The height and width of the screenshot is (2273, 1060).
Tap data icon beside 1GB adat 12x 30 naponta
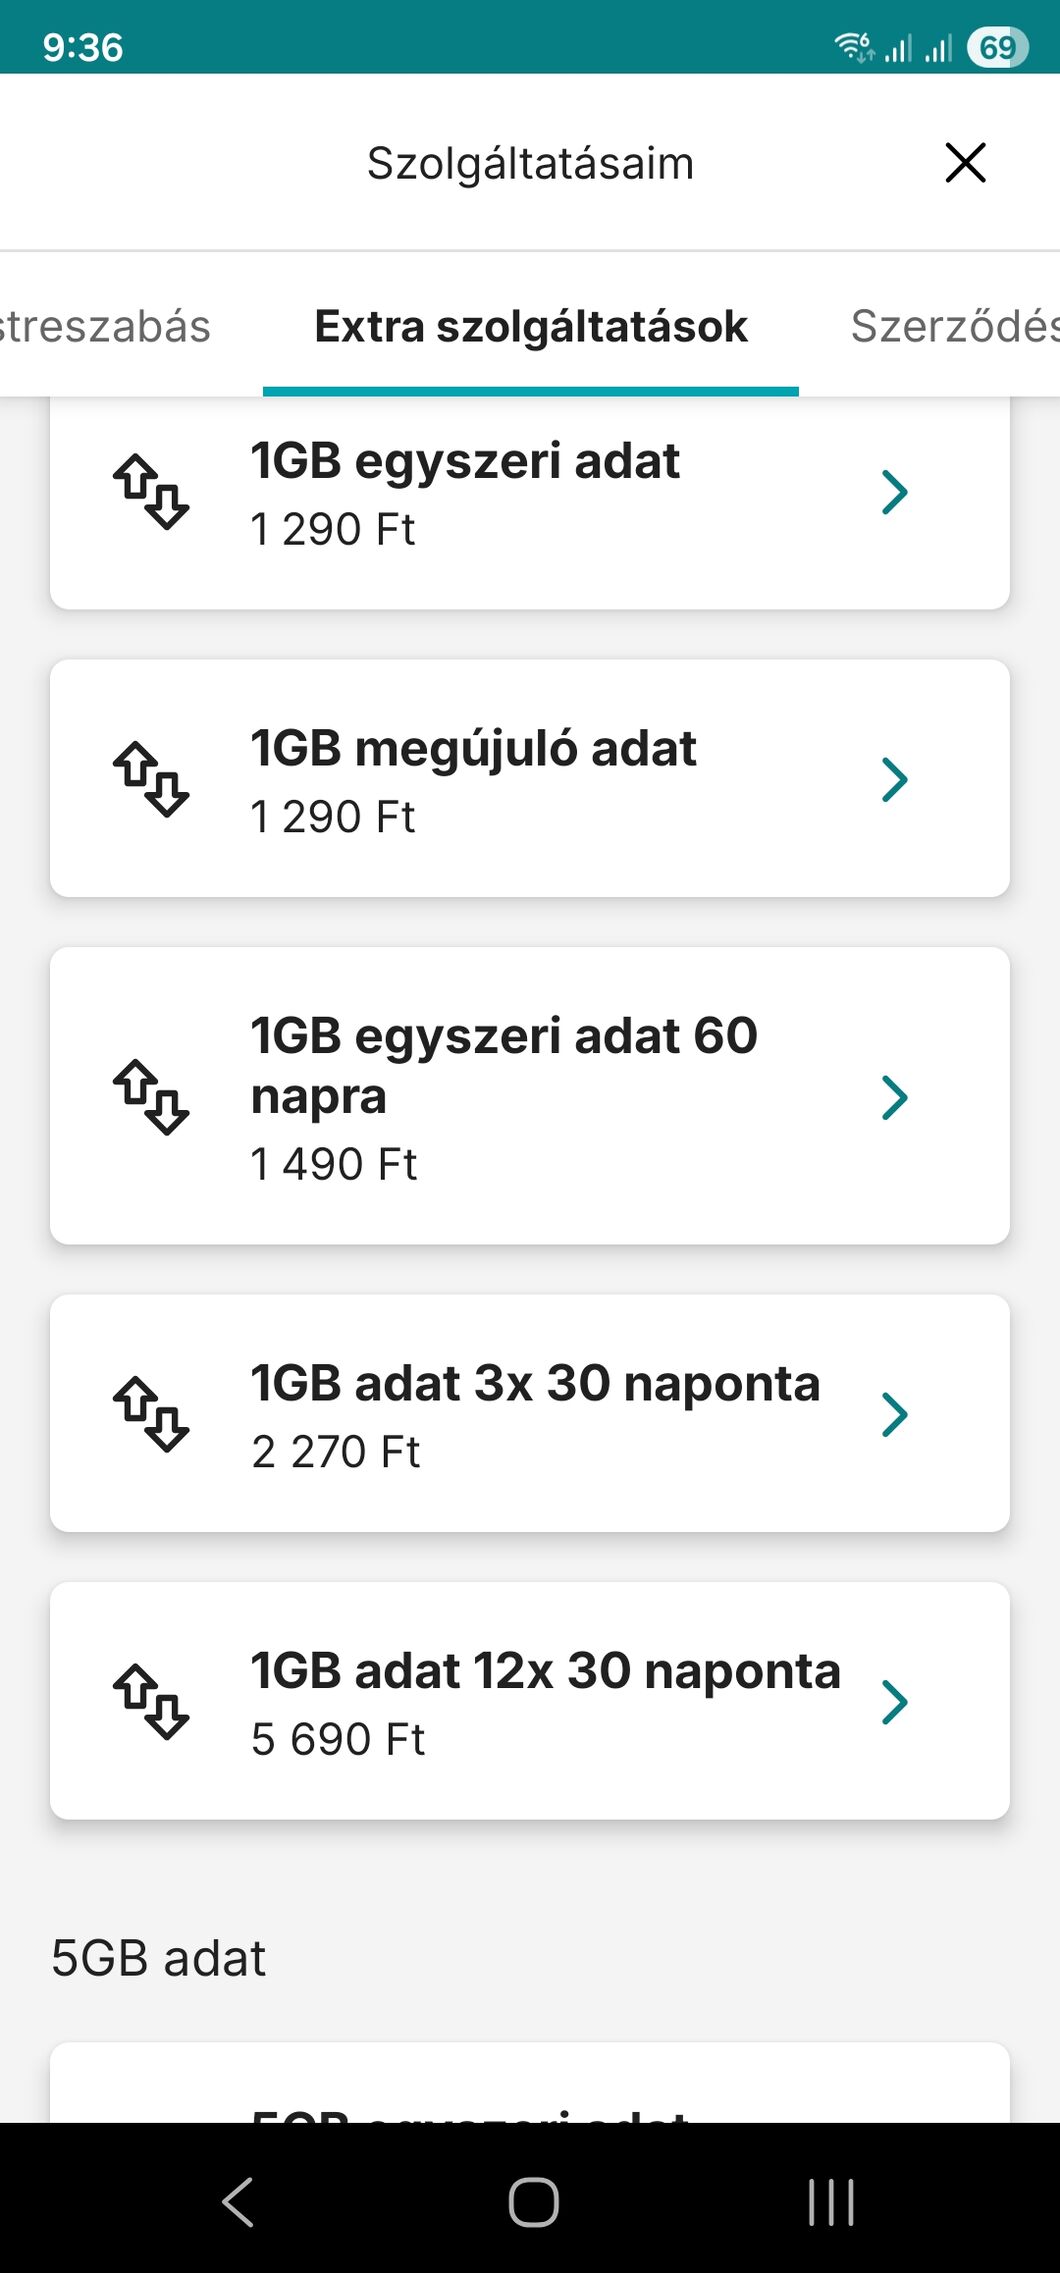coord(150,1701)
